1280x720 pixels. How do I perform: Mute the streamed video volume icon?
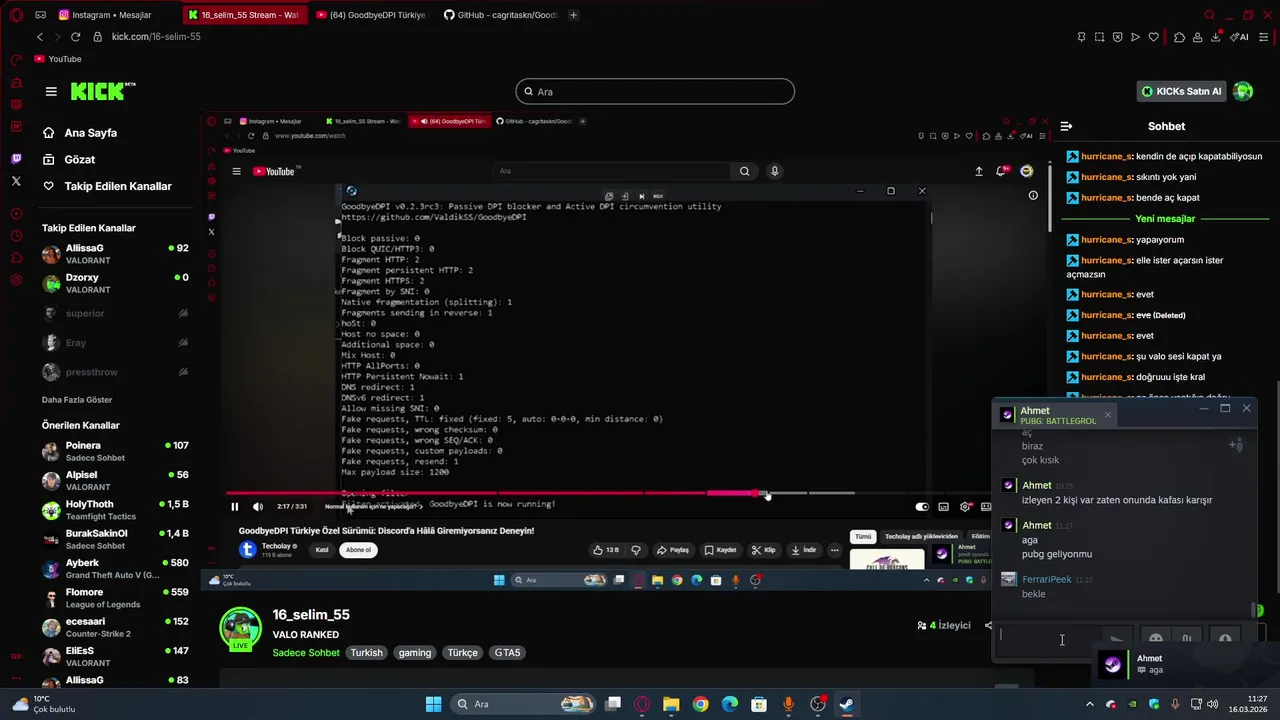[258, 507]
